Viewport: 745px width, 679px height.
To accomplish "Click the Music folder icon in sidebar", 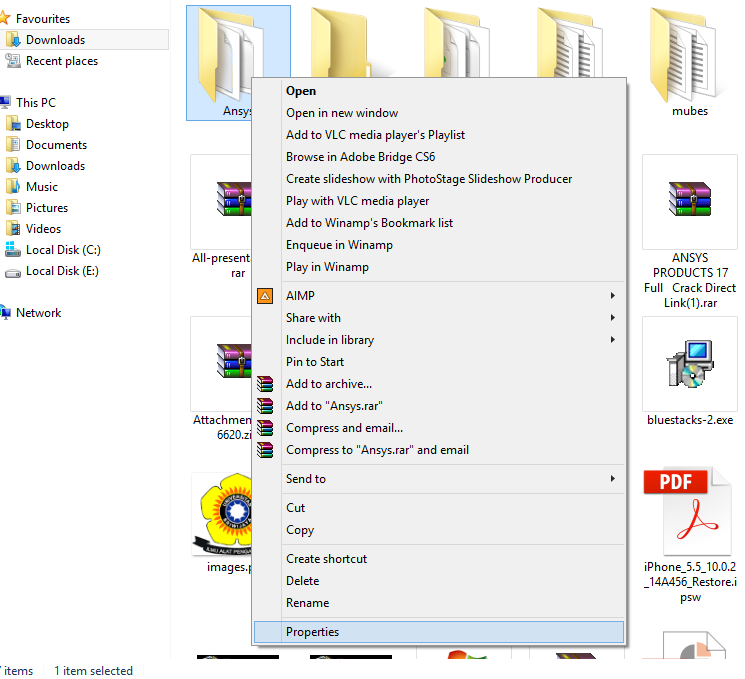I will (13, 187).
